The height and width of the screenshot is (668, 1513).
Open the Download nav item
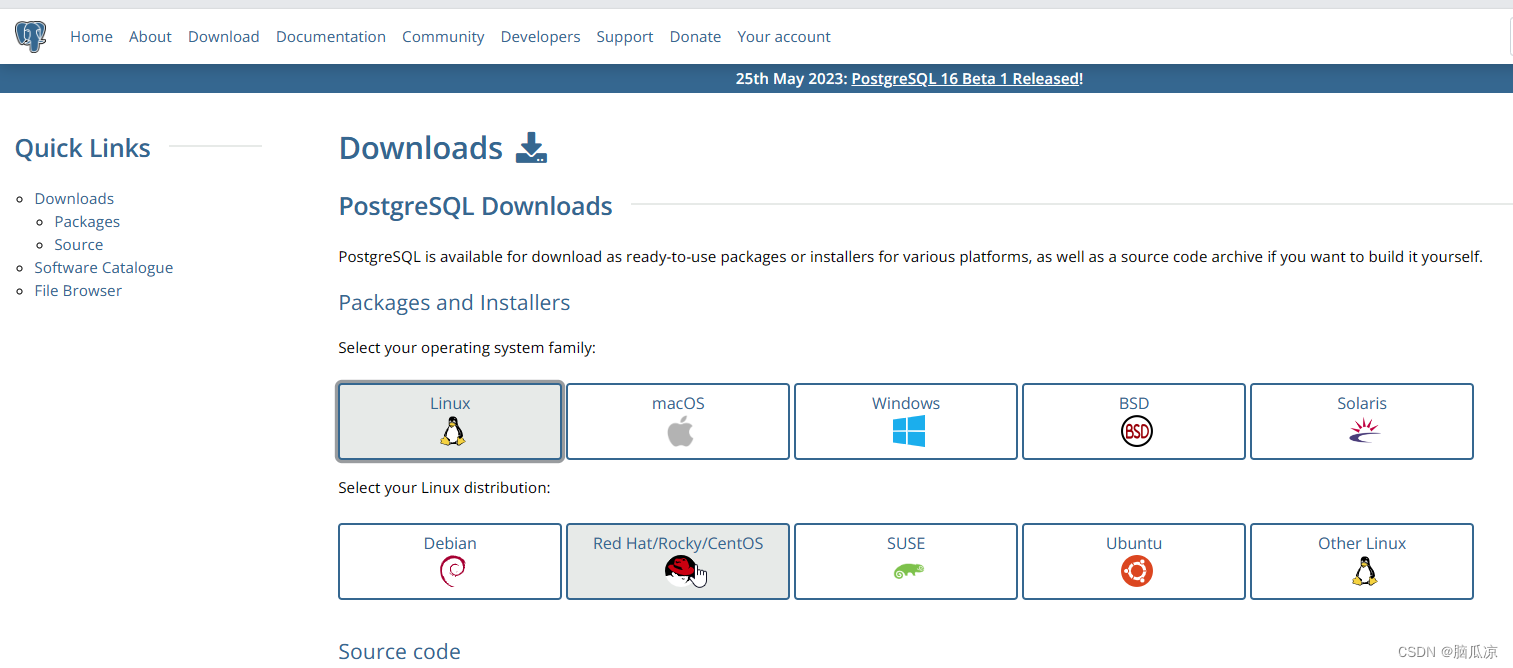tap(223, 37)
